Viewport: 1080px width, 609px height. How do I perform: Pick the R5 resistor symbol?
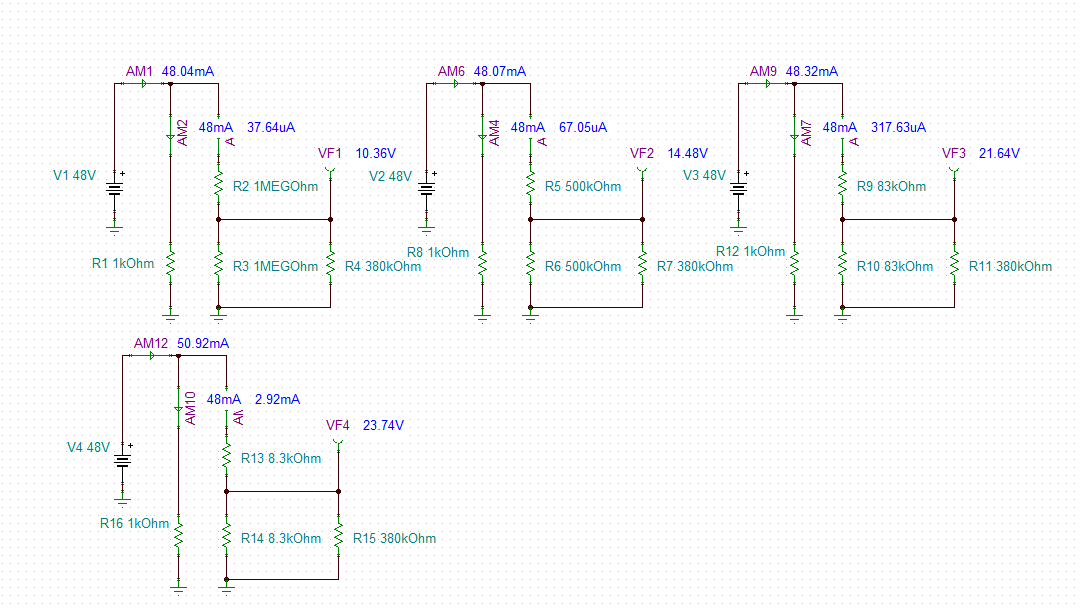(530, 183)
